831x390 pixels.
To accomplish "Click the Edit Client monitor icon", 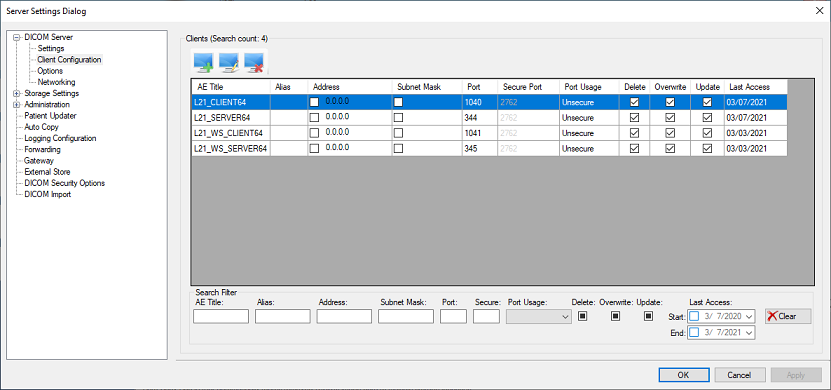I will (229, 63).
